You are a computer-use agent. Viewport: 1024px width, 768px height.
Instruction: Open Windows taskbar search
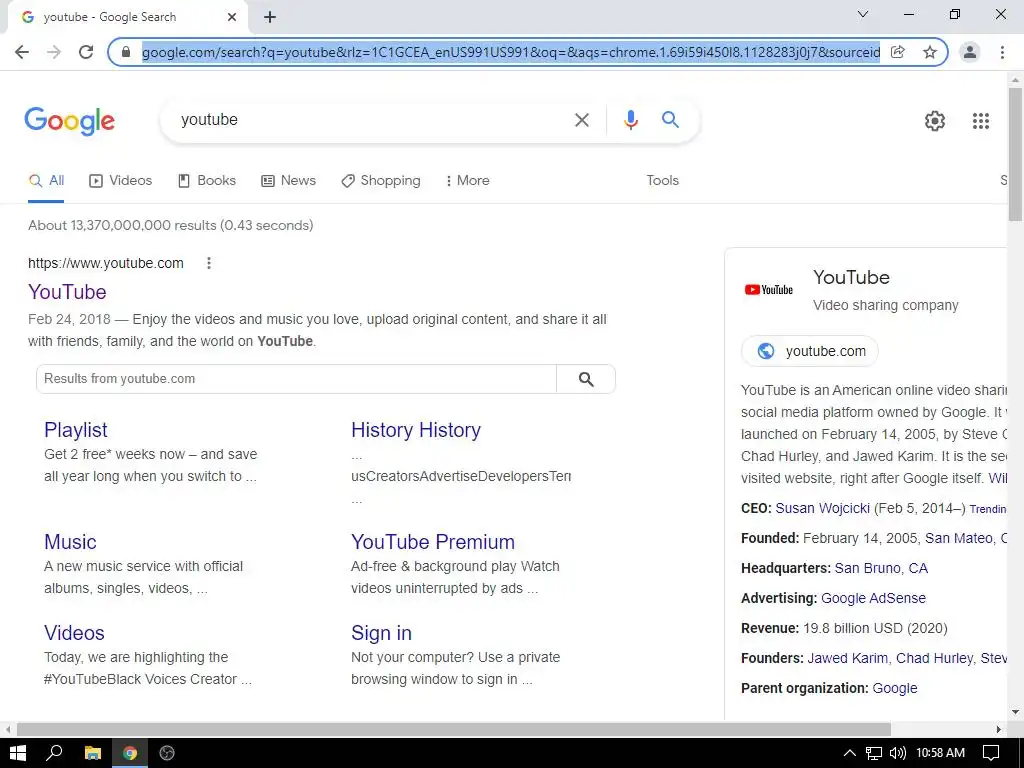pyautogui.click(x=54, y=753)
